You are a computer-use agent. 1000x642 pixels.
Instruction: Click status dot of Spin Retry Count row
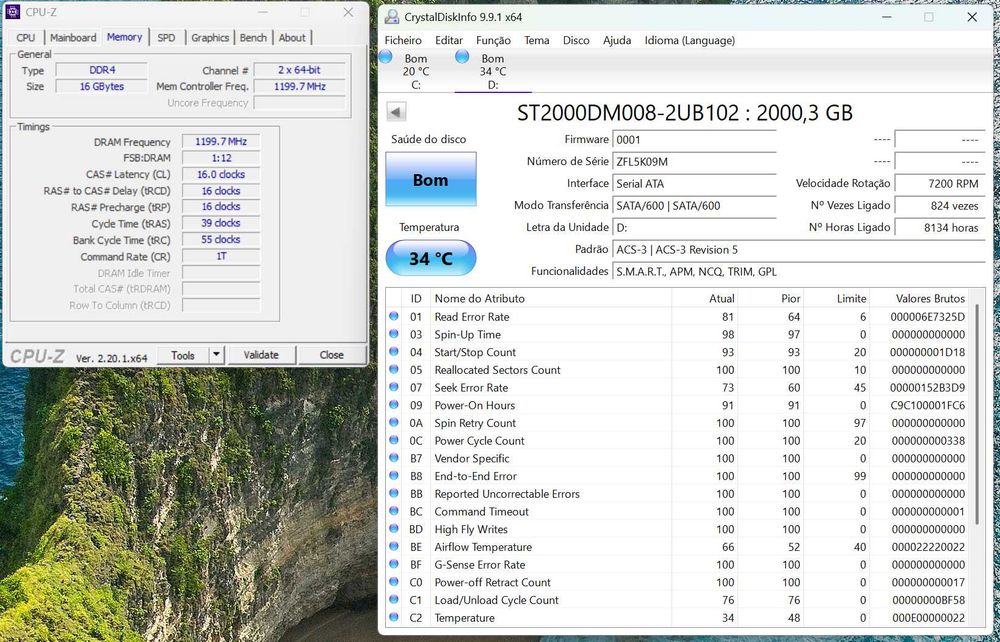pyautogui.click(x=393, y=423)
